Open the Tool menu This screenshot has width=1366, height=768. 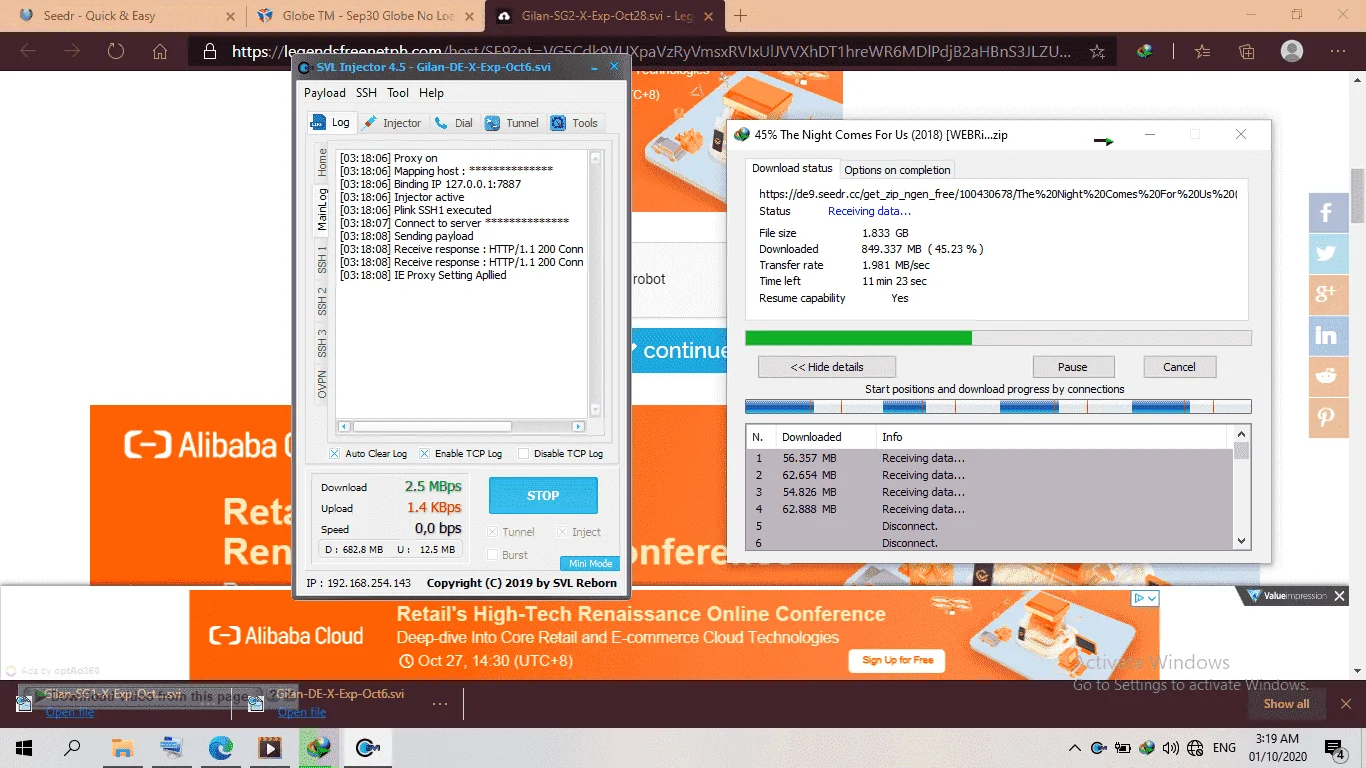(398, 93)
